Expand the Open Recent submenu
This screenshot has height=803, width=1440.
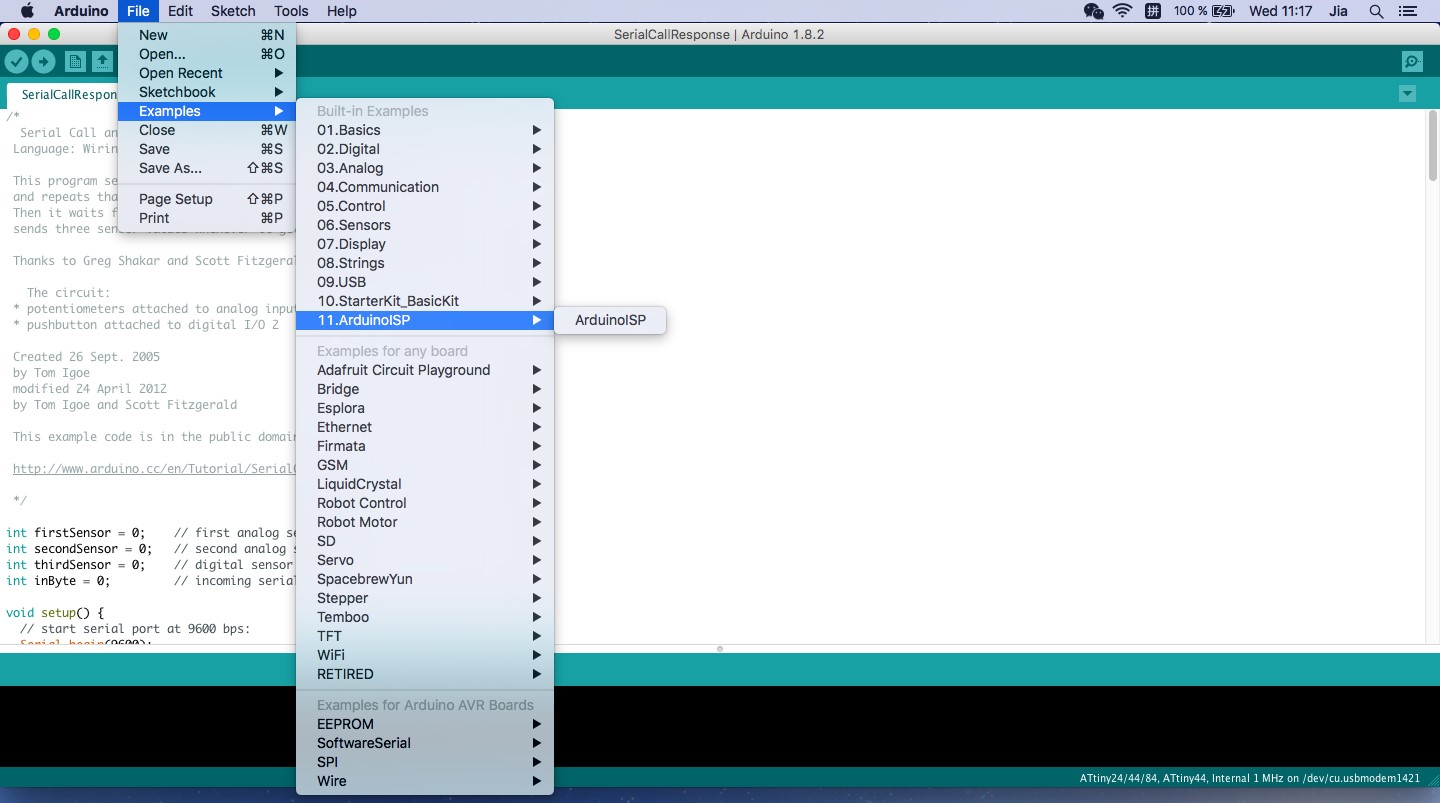(x=207, y=73)
